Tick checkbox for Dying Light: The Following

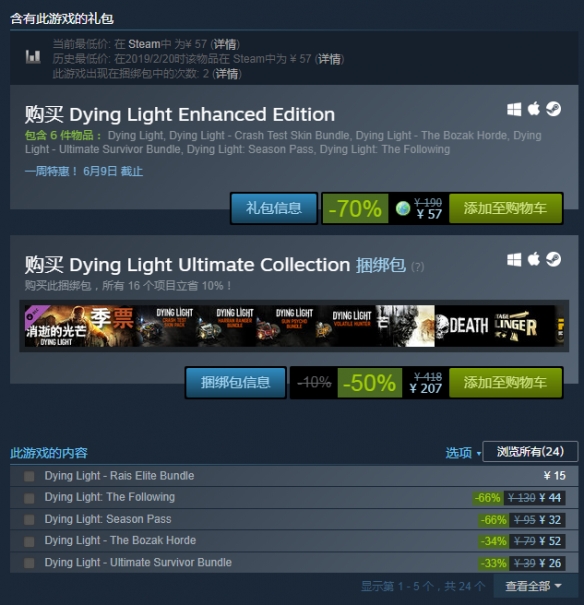click(x=29, y=499)
